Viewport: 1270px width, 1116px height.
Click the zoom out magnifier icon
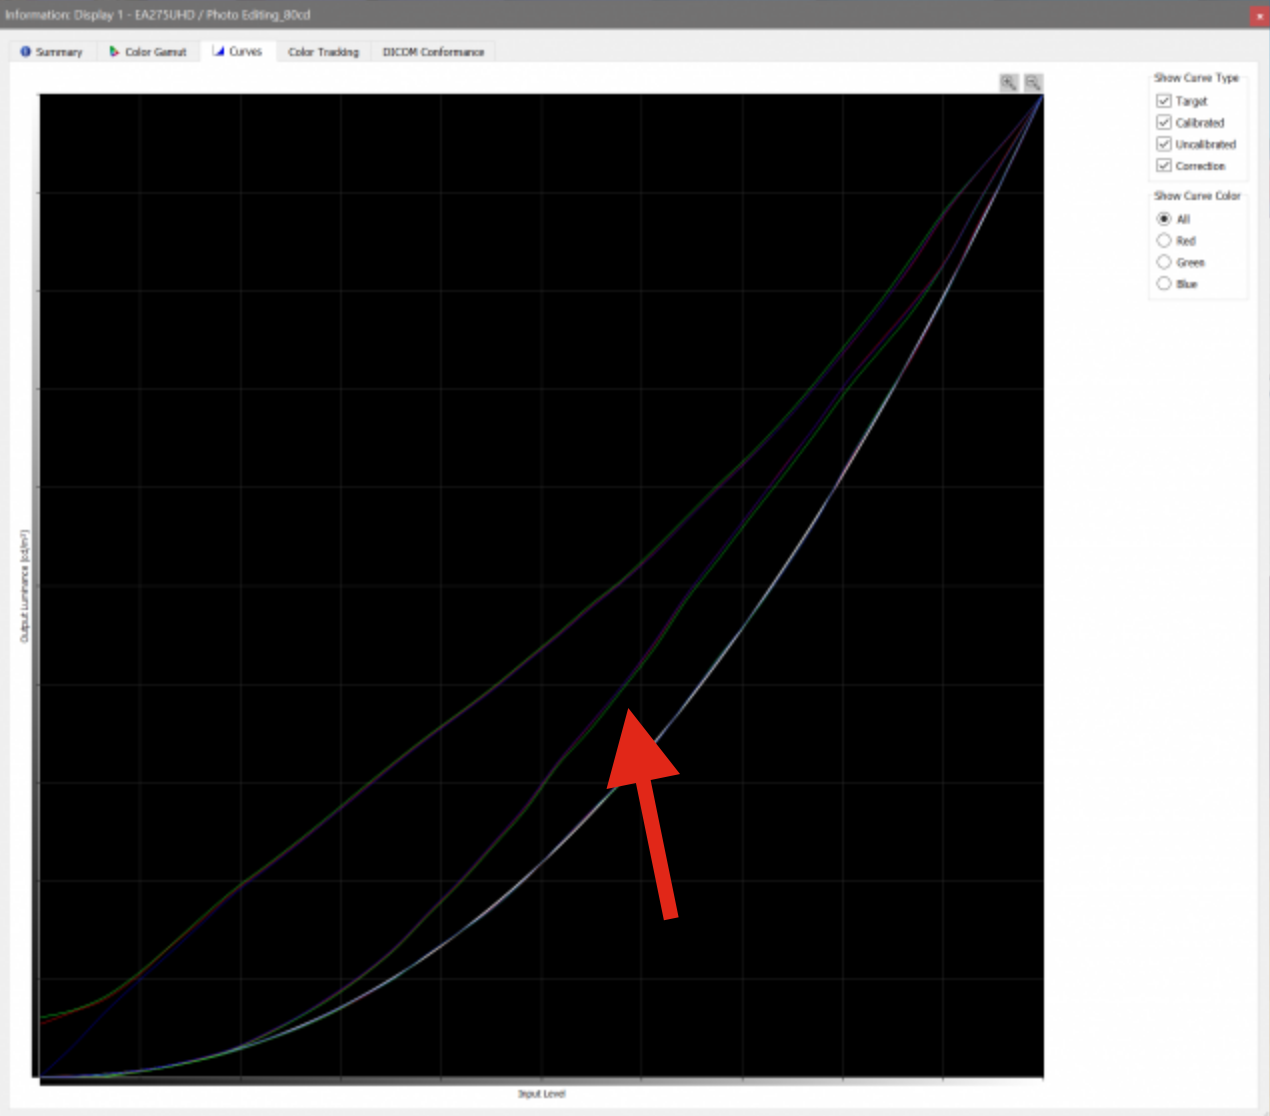coord(1033,83)
